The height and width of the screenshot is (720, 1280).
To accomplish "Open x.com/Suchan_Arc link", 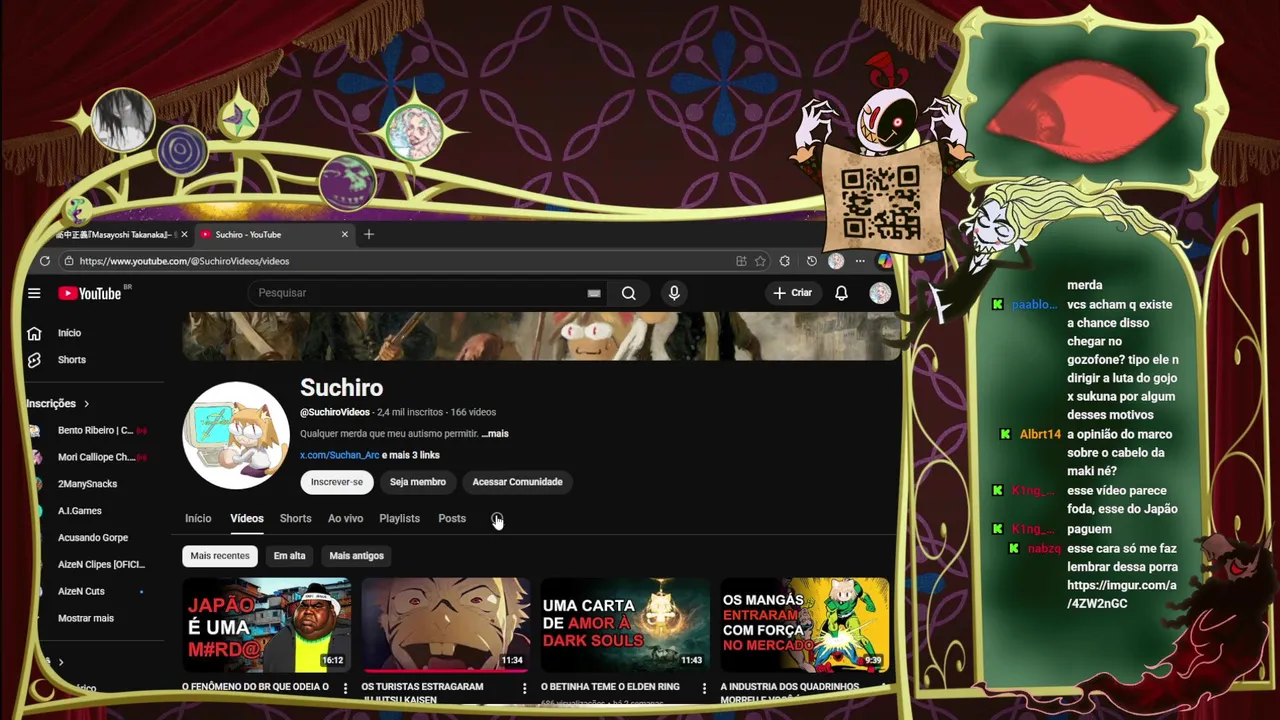I will (x=339, y=455).
